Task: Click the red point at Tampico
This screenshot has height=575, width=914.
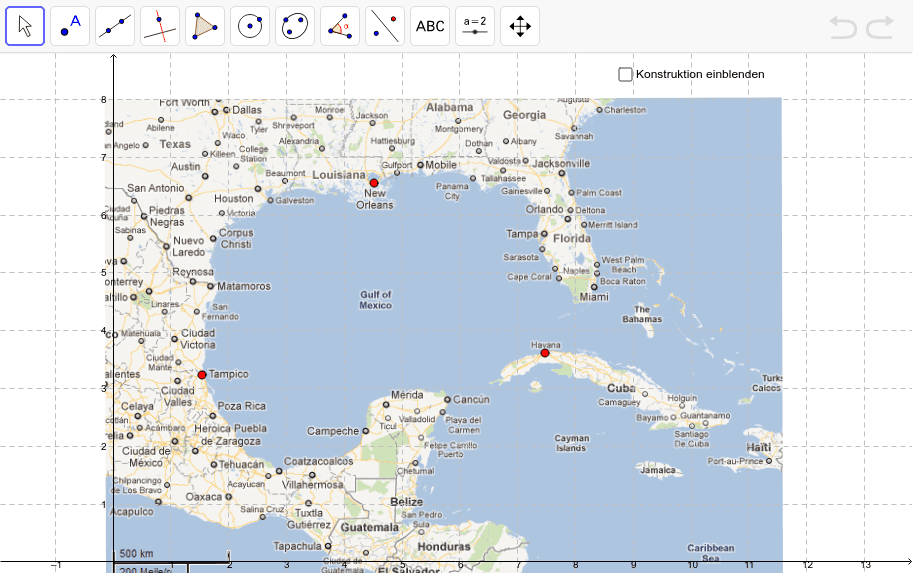Action: tap(202, 374)
